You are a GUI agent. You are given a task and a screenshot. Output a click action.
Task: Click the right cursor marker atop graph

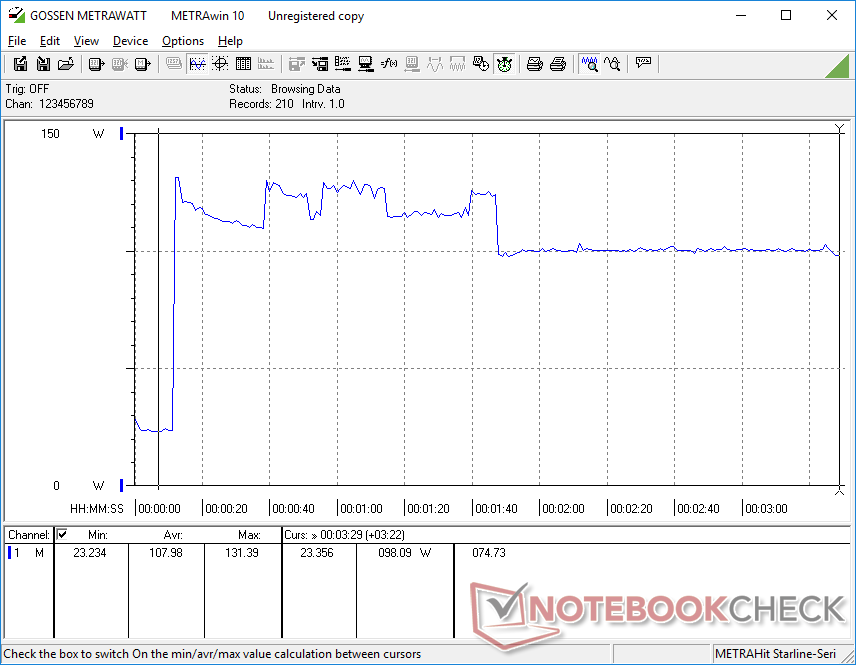pos(840,128)
